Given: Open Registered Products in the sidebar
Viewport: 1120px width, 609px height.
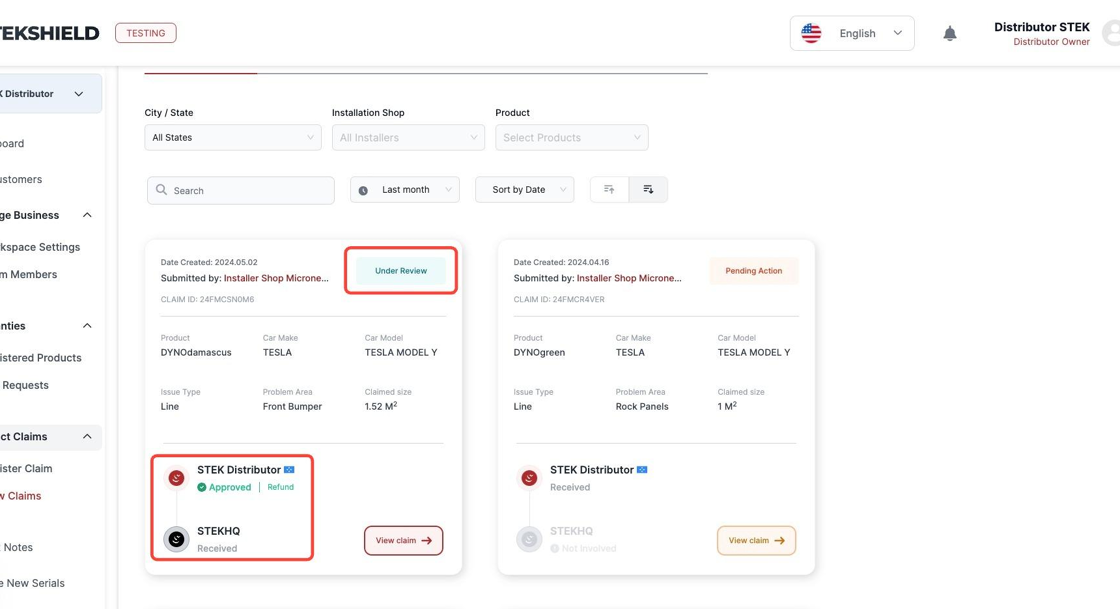Looking at the screenshot, I should pyautogui.click(x=41, y=358).
